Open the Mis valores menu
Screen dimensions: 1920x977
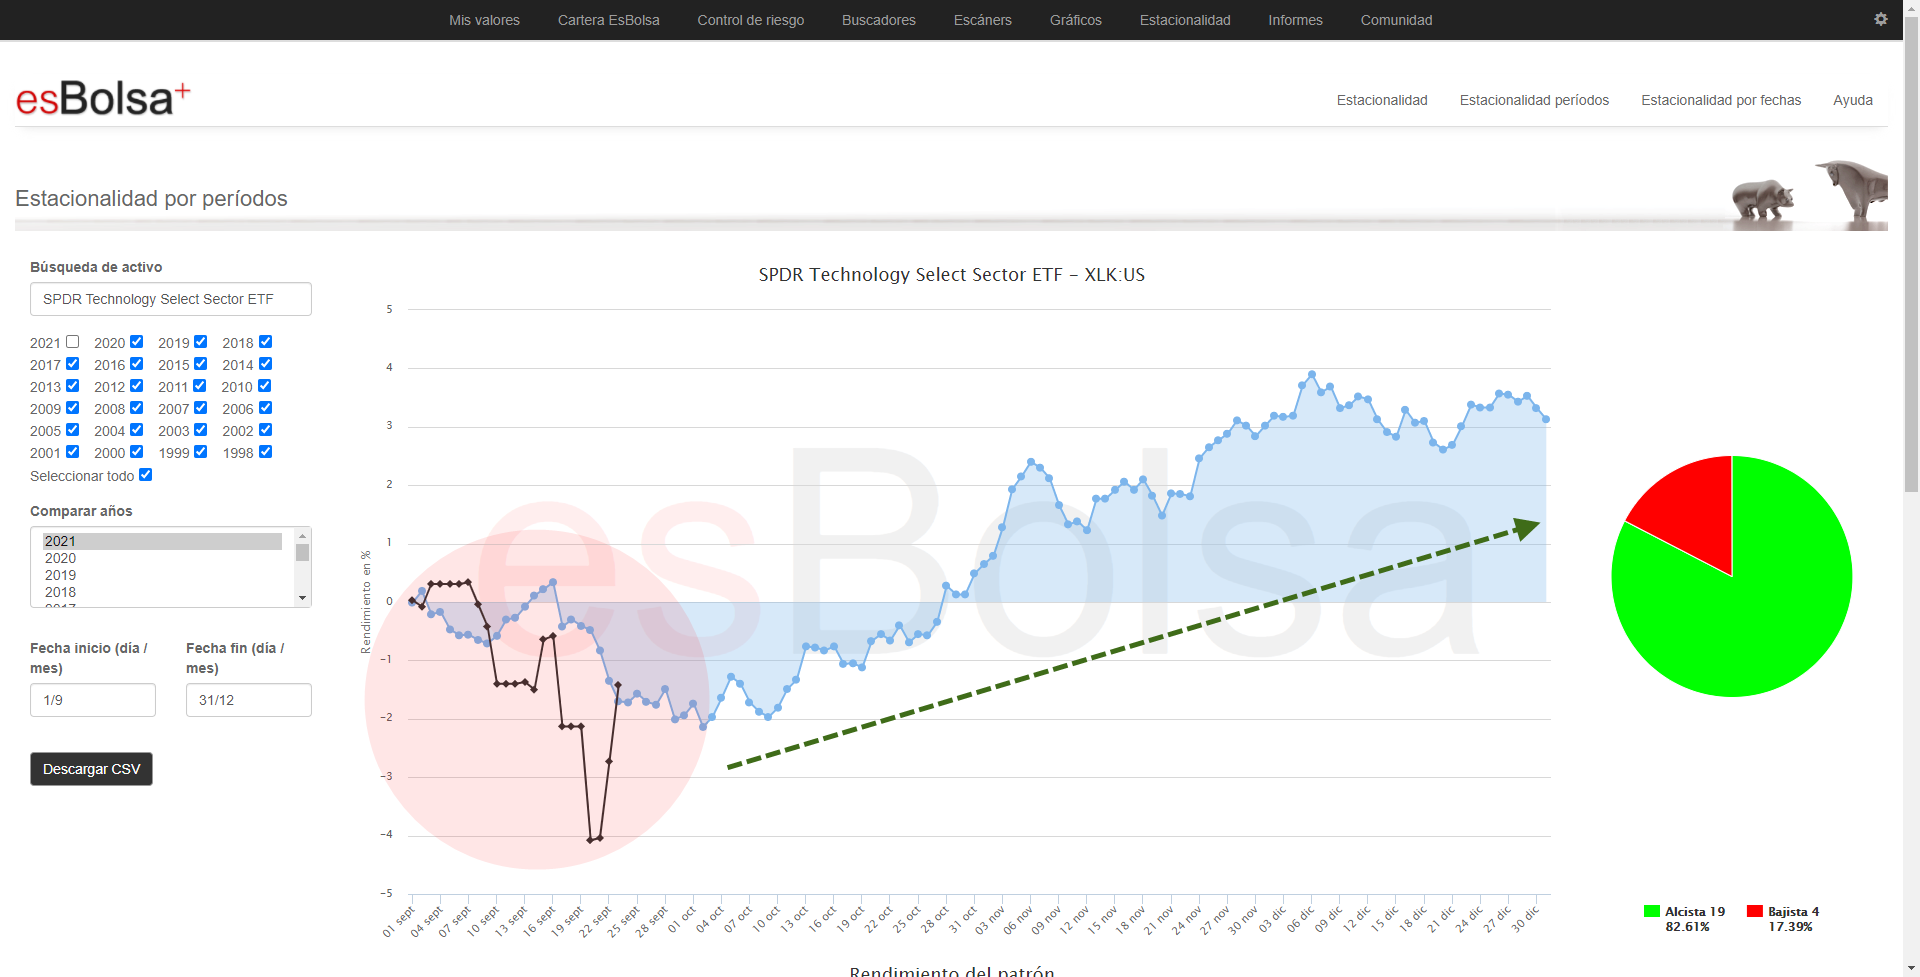(484, 20)
